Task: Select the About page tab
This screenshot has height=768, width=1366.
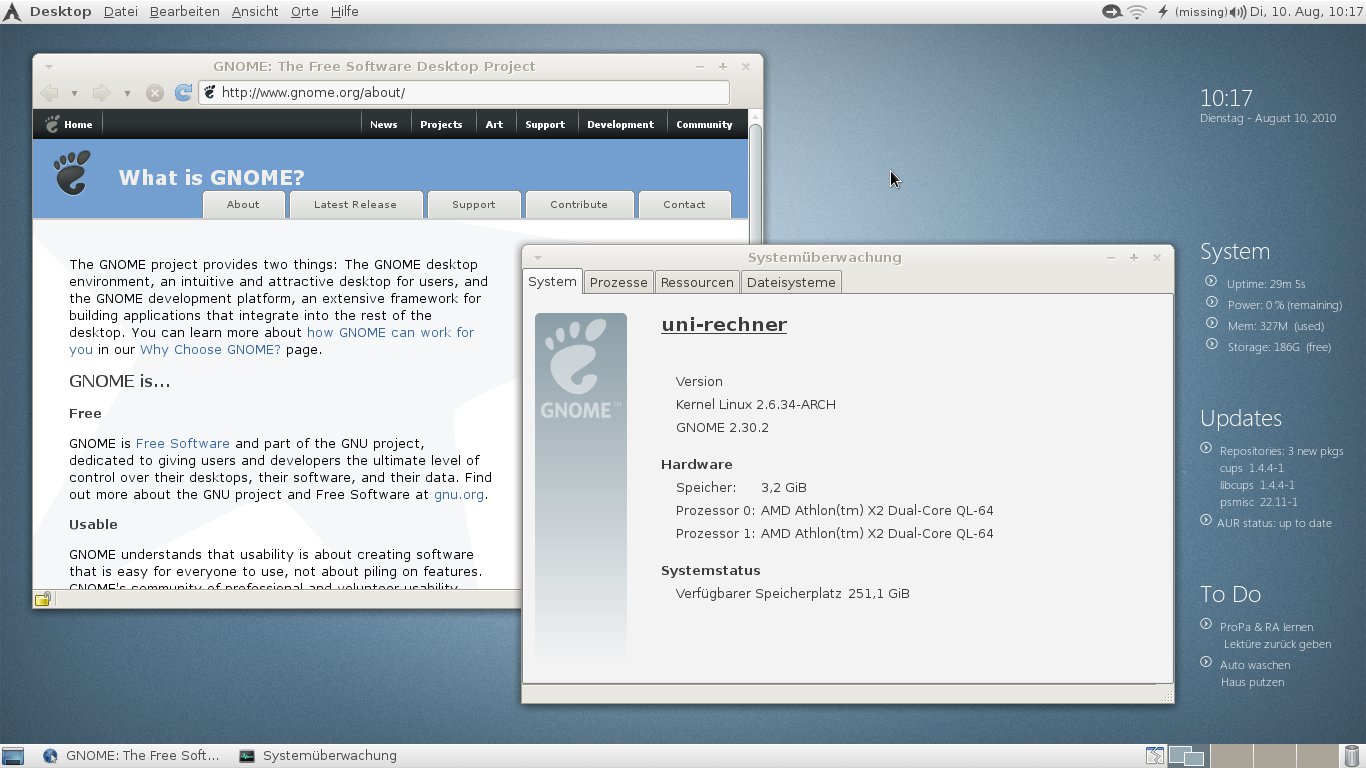Action: click(243, 204)
